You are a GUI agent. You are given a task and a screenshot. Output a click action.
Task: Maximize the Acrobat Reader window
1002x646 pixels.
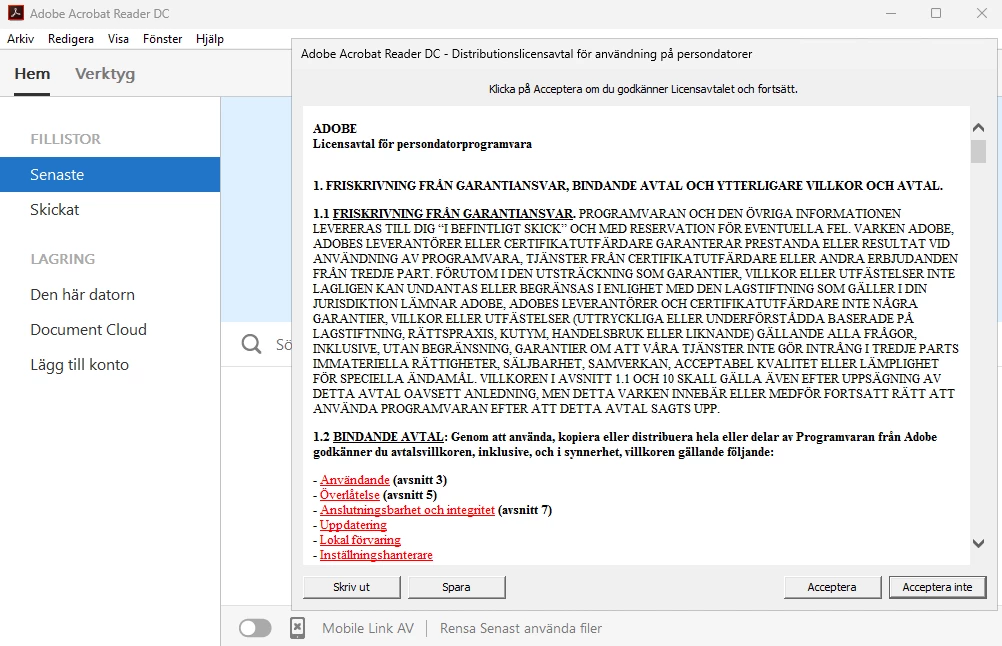click(936, 13)
